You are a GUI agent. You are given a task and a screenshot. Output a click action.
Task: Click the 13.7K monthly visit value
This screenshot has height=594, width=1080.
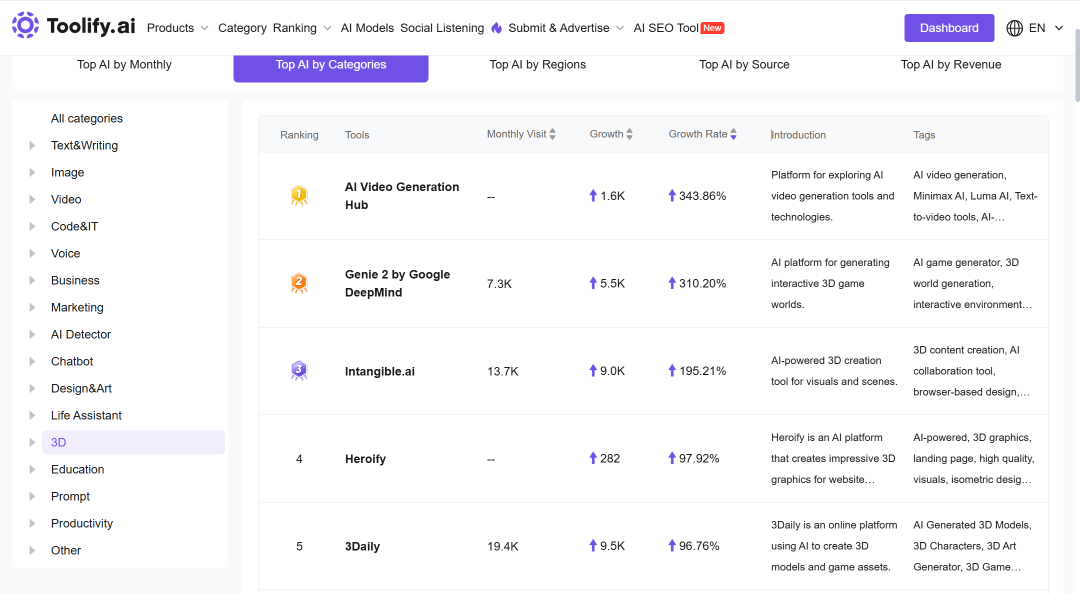pos(503,371)
